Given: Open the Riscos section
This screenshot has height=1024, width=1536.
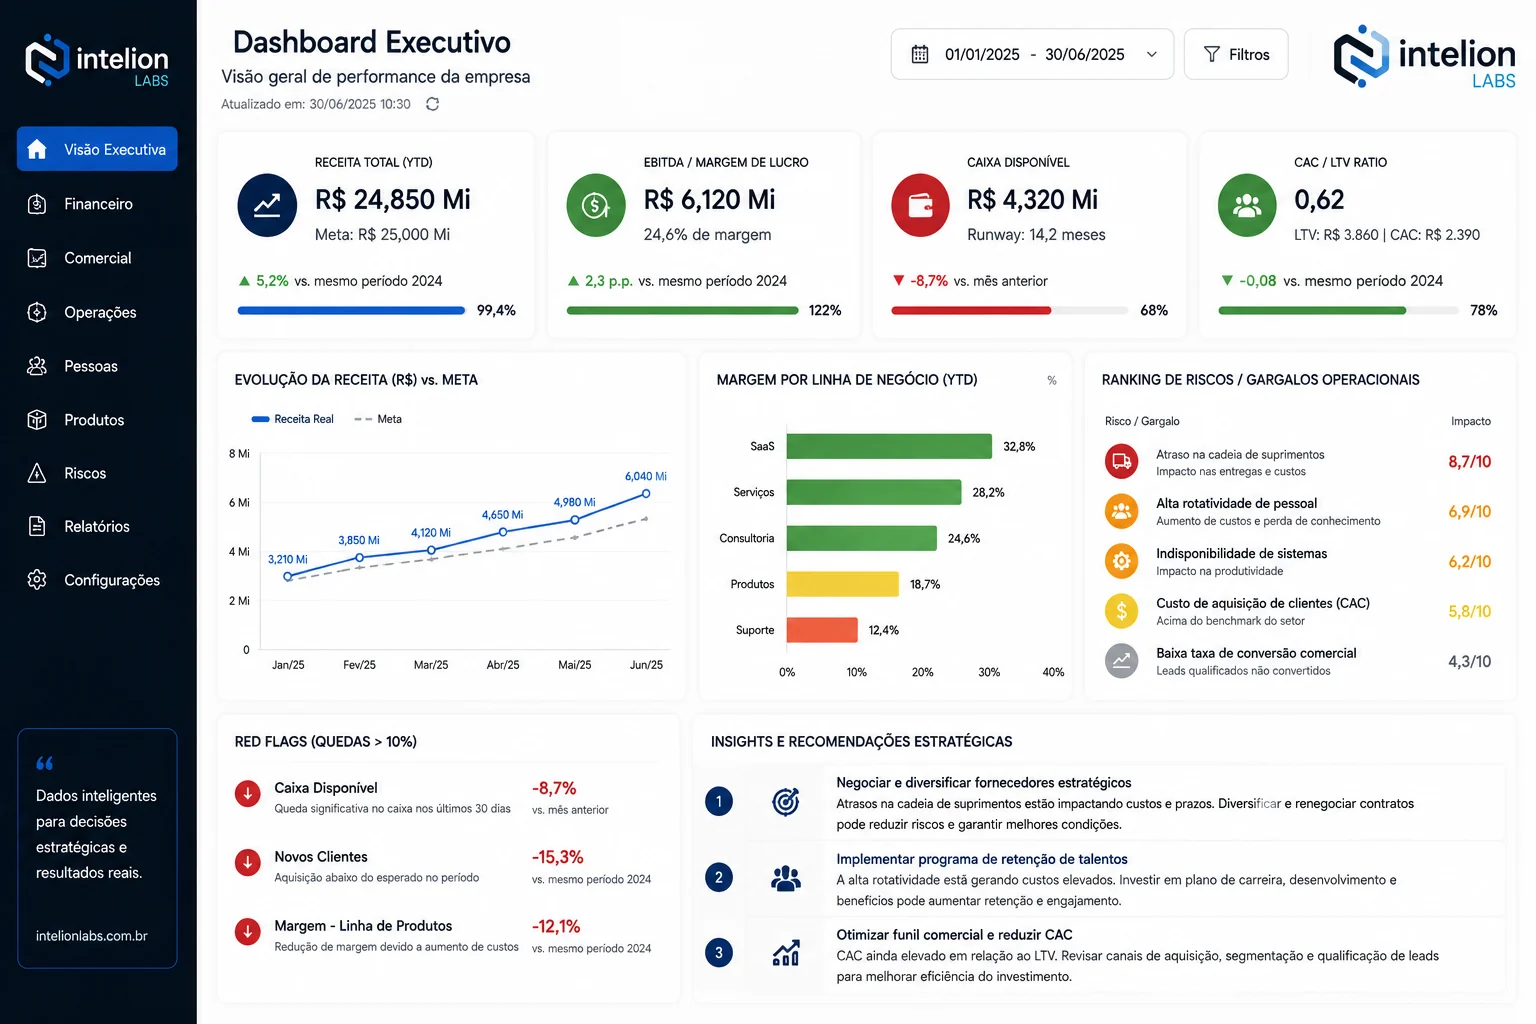Looking at the screenshot, I should (x=97, y=473).
